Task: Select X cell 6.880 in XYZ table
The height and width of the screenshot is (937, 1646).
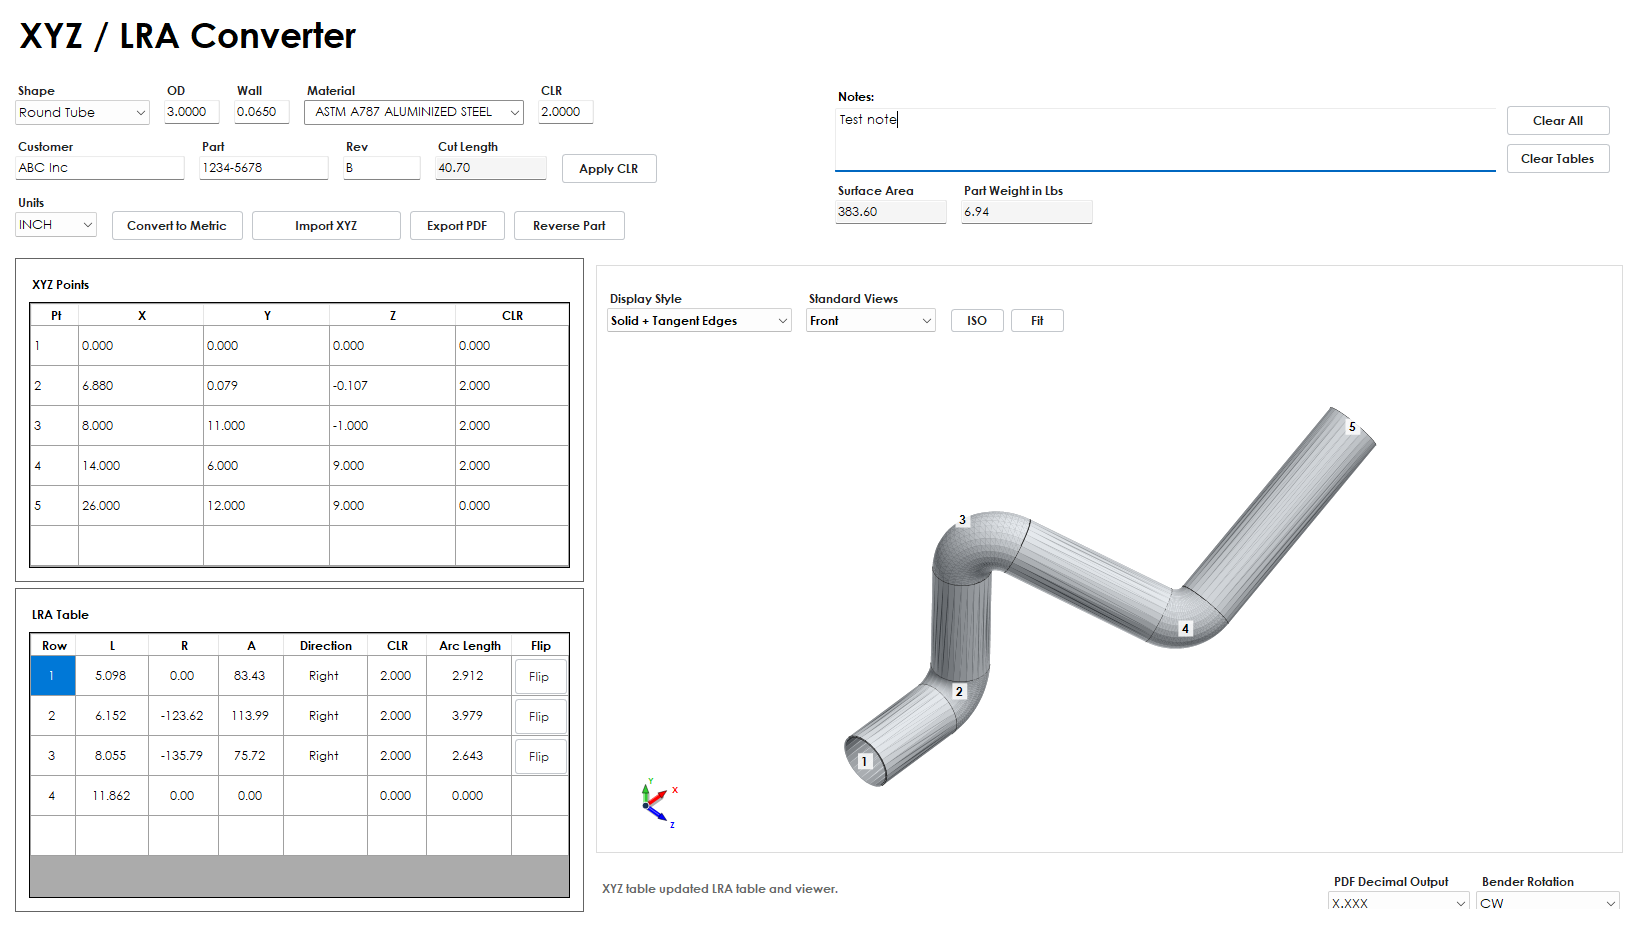Action: [x=141, y=386]
